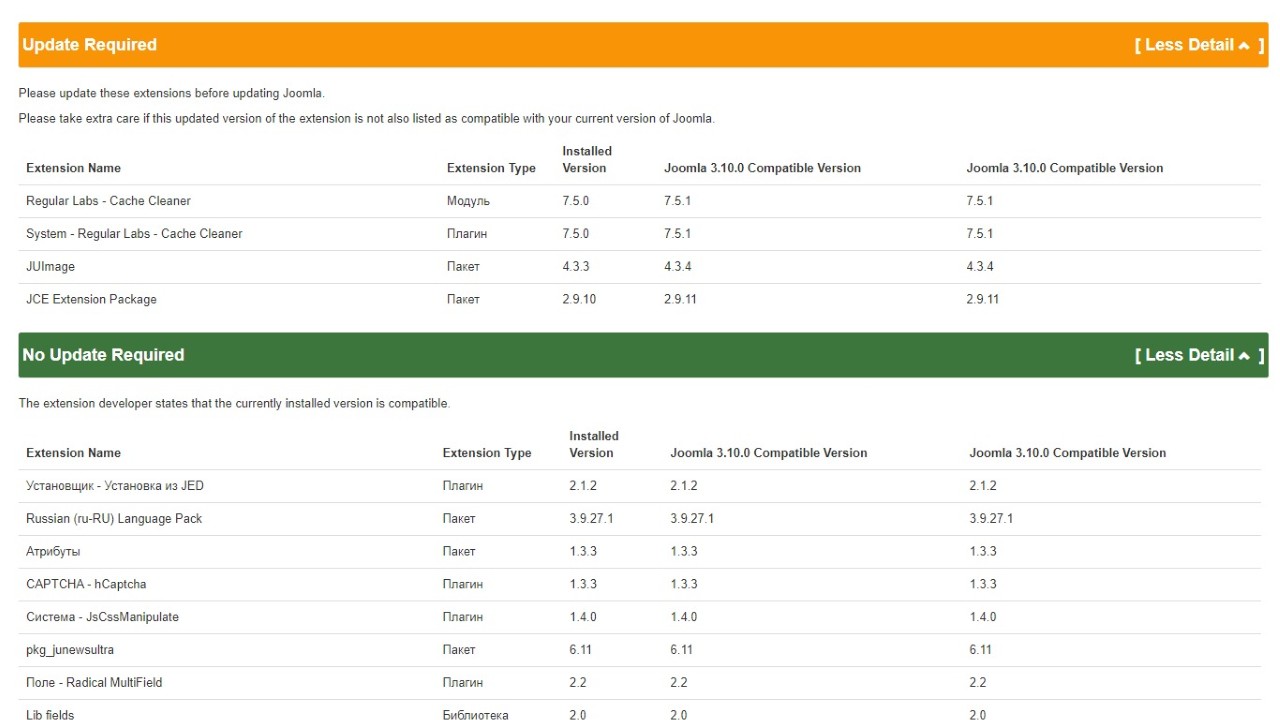This screenshot has width=1280, height=720.
Task: Click 'Пакет' type in the pkg_junewsultra row
Action: click(x=459, y=650)
